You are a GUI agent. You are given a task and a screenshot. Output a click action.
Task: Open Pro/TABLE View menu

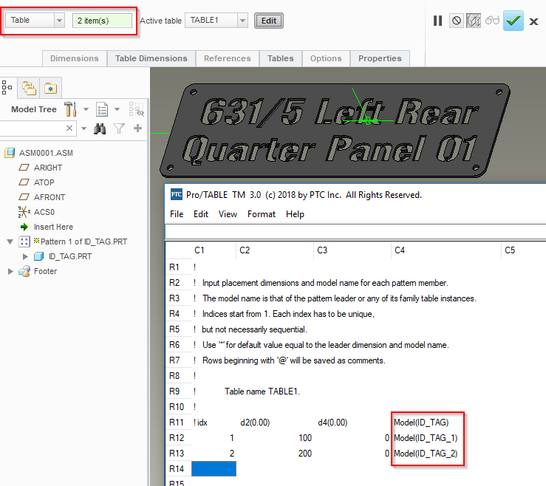pyautogui.click(x=228, y=214)
